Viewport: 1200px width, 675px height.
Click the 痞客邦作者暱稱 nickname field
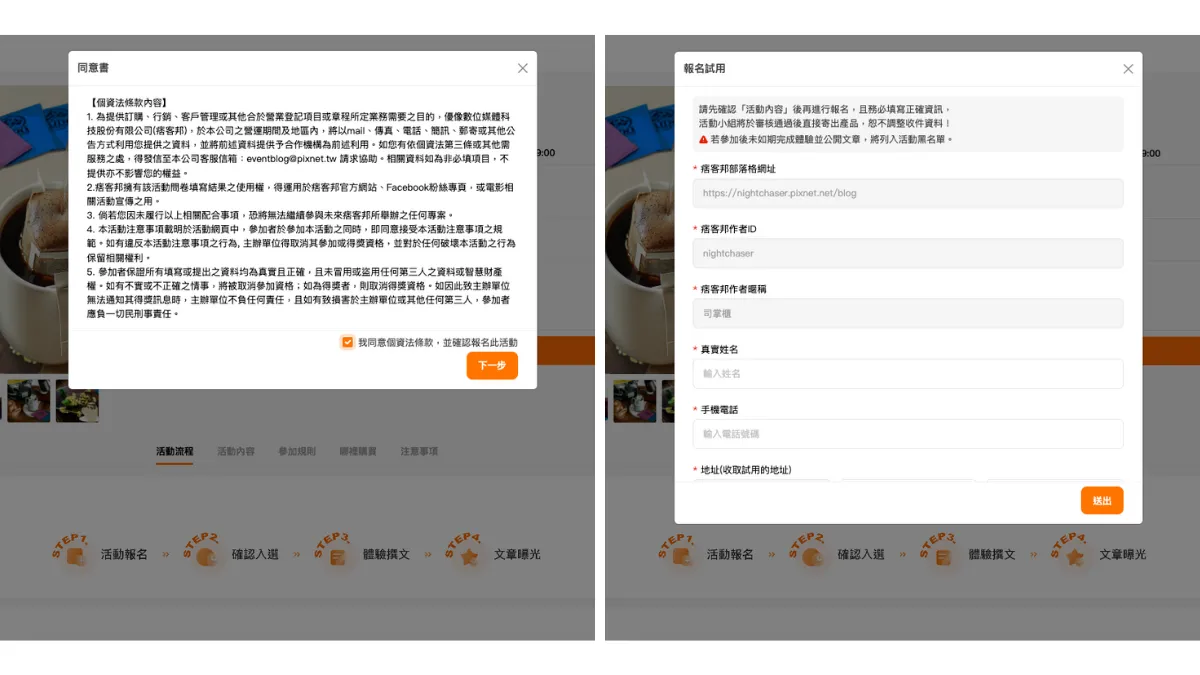point(908,313)
